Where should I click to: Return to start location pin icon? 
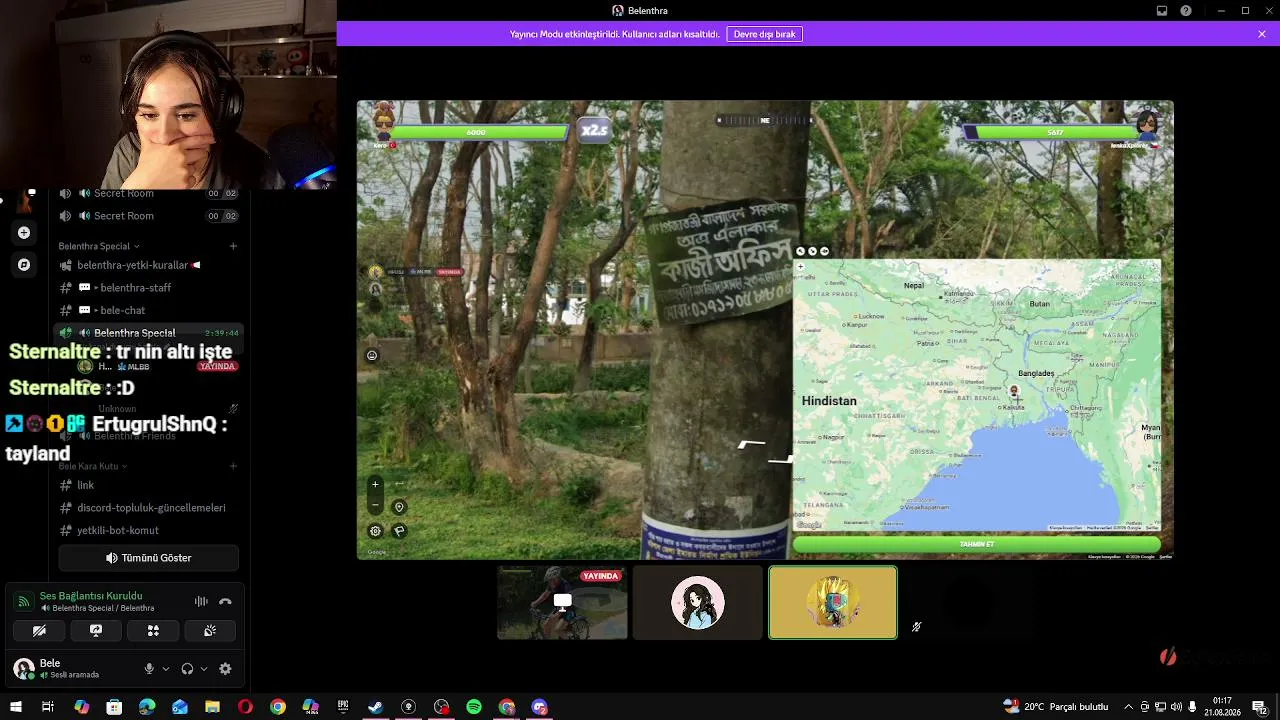399,507
